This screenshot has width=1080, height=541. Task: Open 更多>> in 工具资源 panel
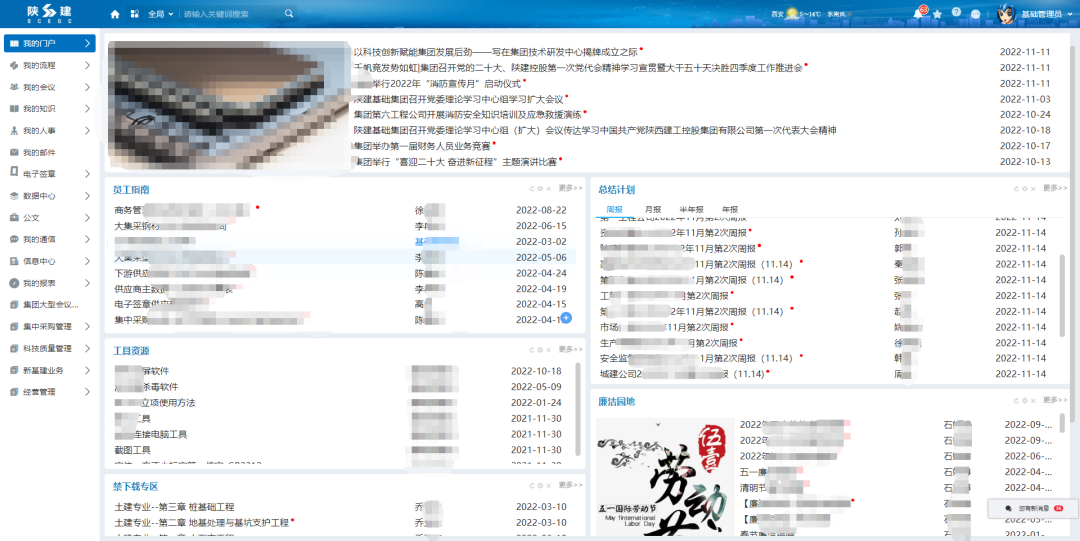570,349
